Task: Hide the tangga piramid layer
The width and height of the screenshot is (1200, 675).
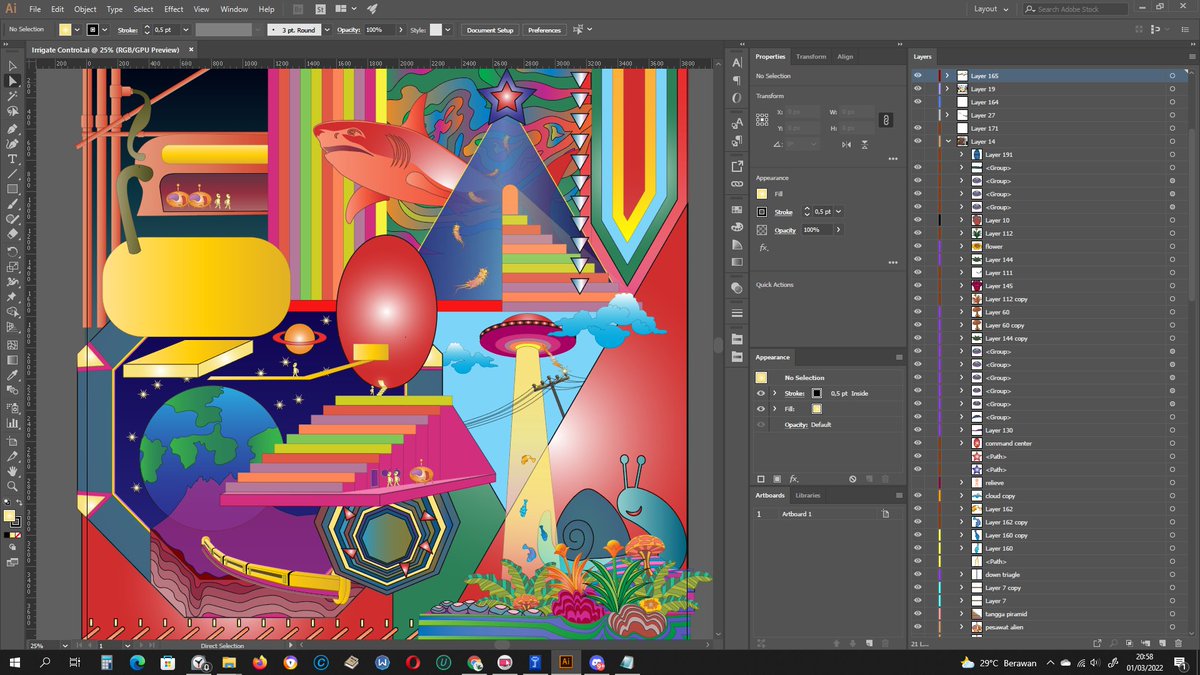Action: click(917, 614)
